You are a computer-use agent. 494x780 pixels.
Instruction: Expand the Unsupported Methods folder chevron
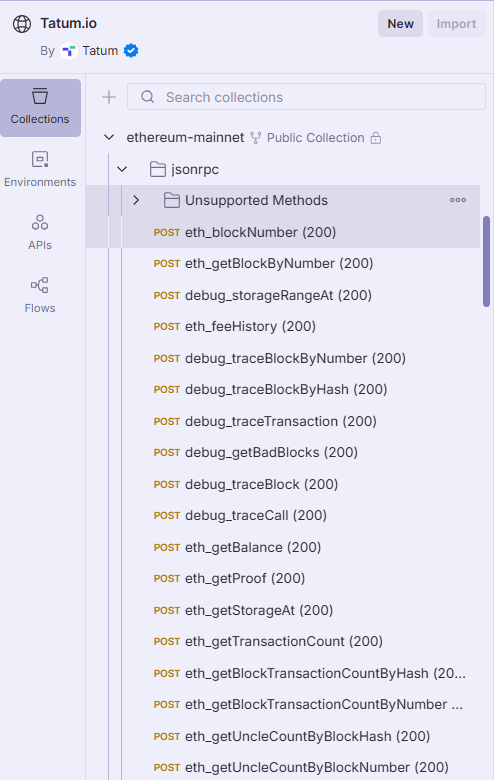click(x=136, y=200)
